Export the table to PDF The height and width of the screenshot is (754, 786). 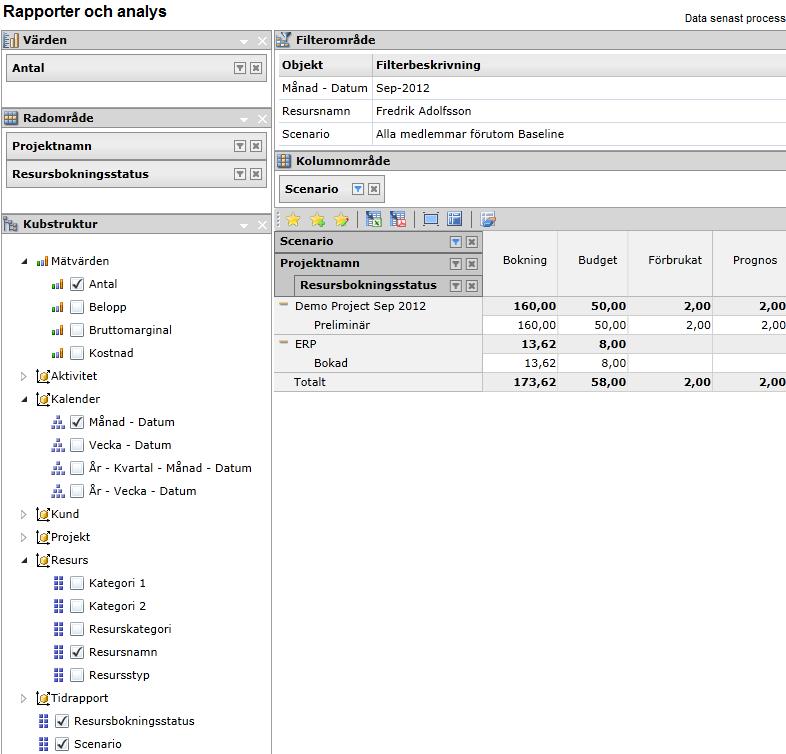click(398, 219)
